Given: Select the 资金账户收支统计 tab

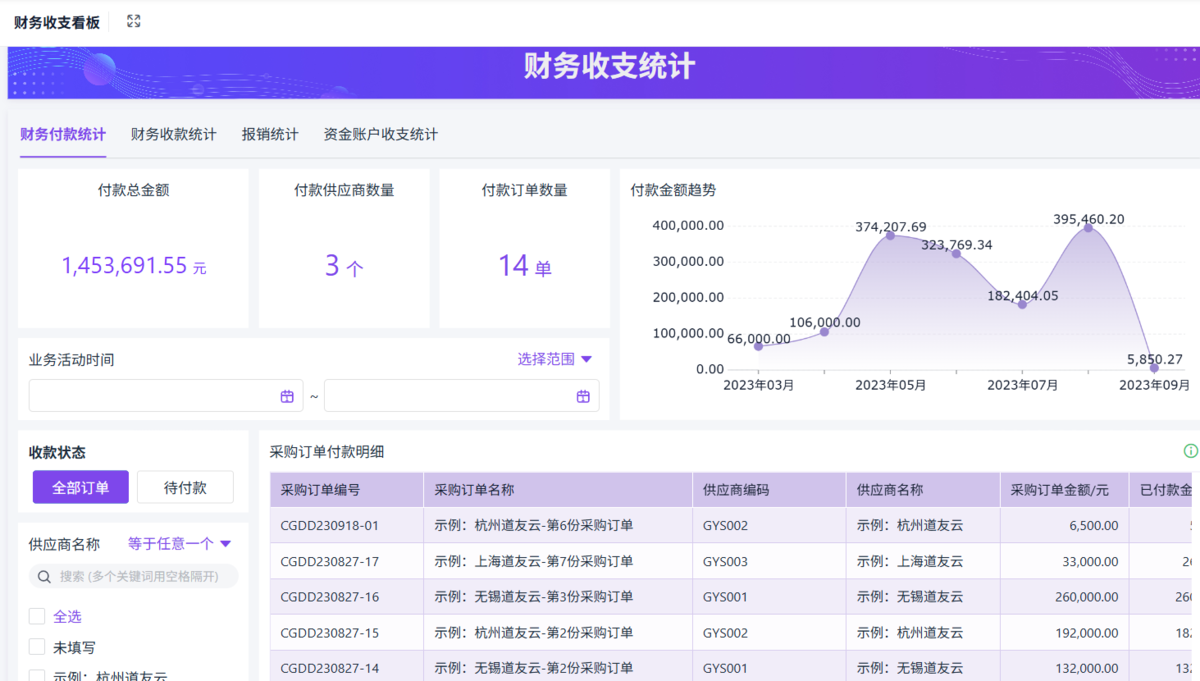Looking at the screenshot, I should (380, 134).
